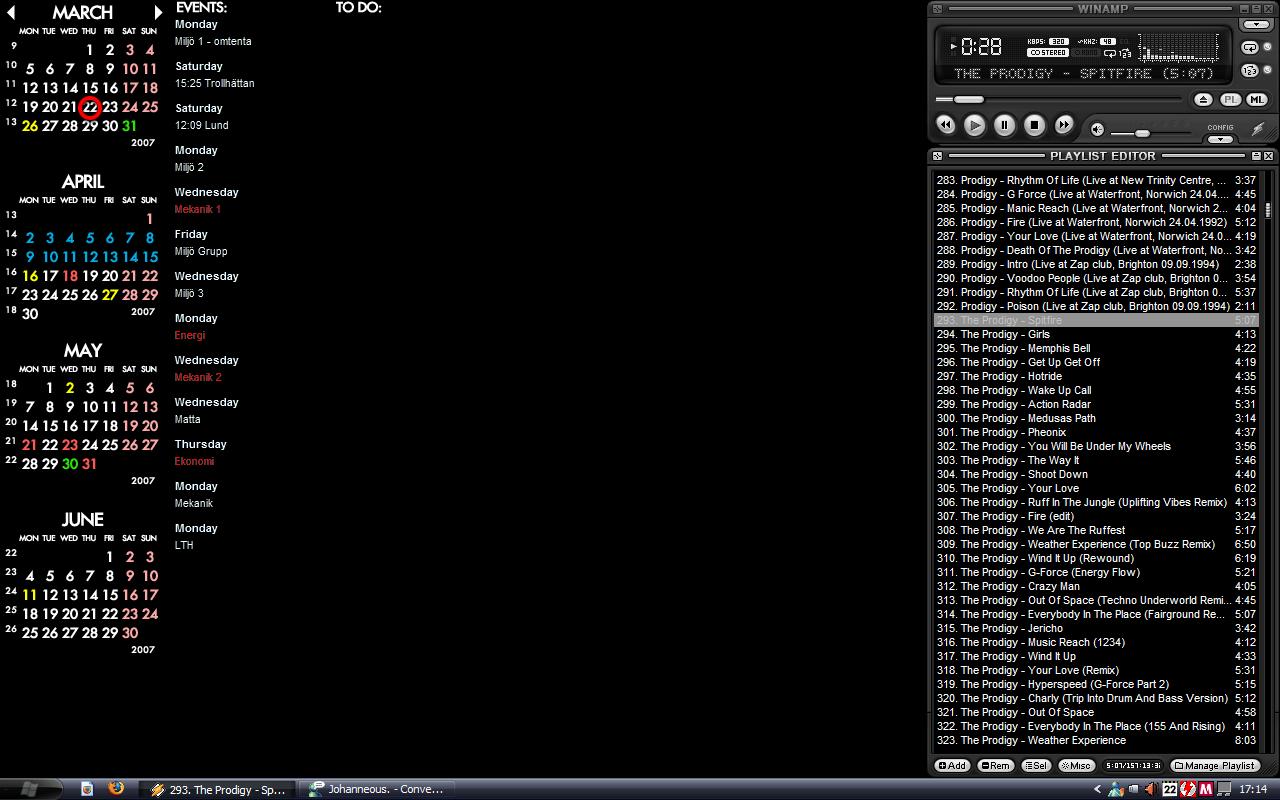Screen dimensions: 1280x800
Task: Toggle the ML media library button
Action: (1257, 100)
